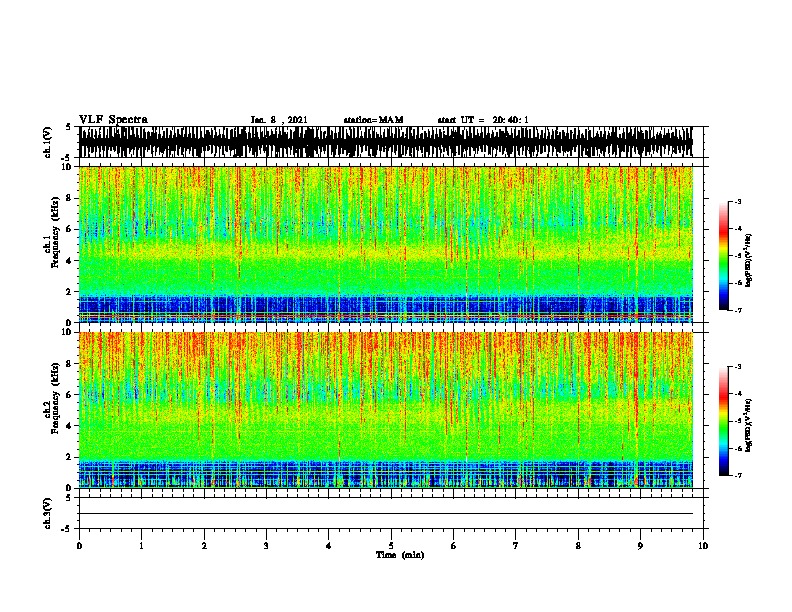Image resolution: width=792 pixels, height=612 pixels.
Task: Click the "ch.3(V)" axis label
Action: pos(48,513)
